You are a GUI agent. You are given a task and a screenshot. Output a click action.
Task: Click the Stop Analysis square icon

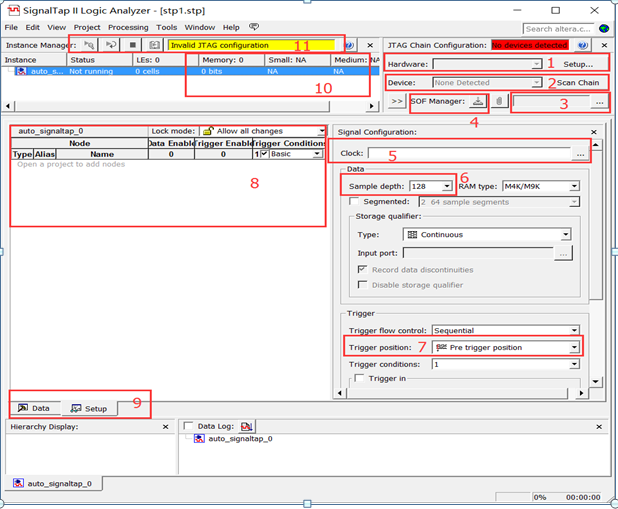click(132, 45)
